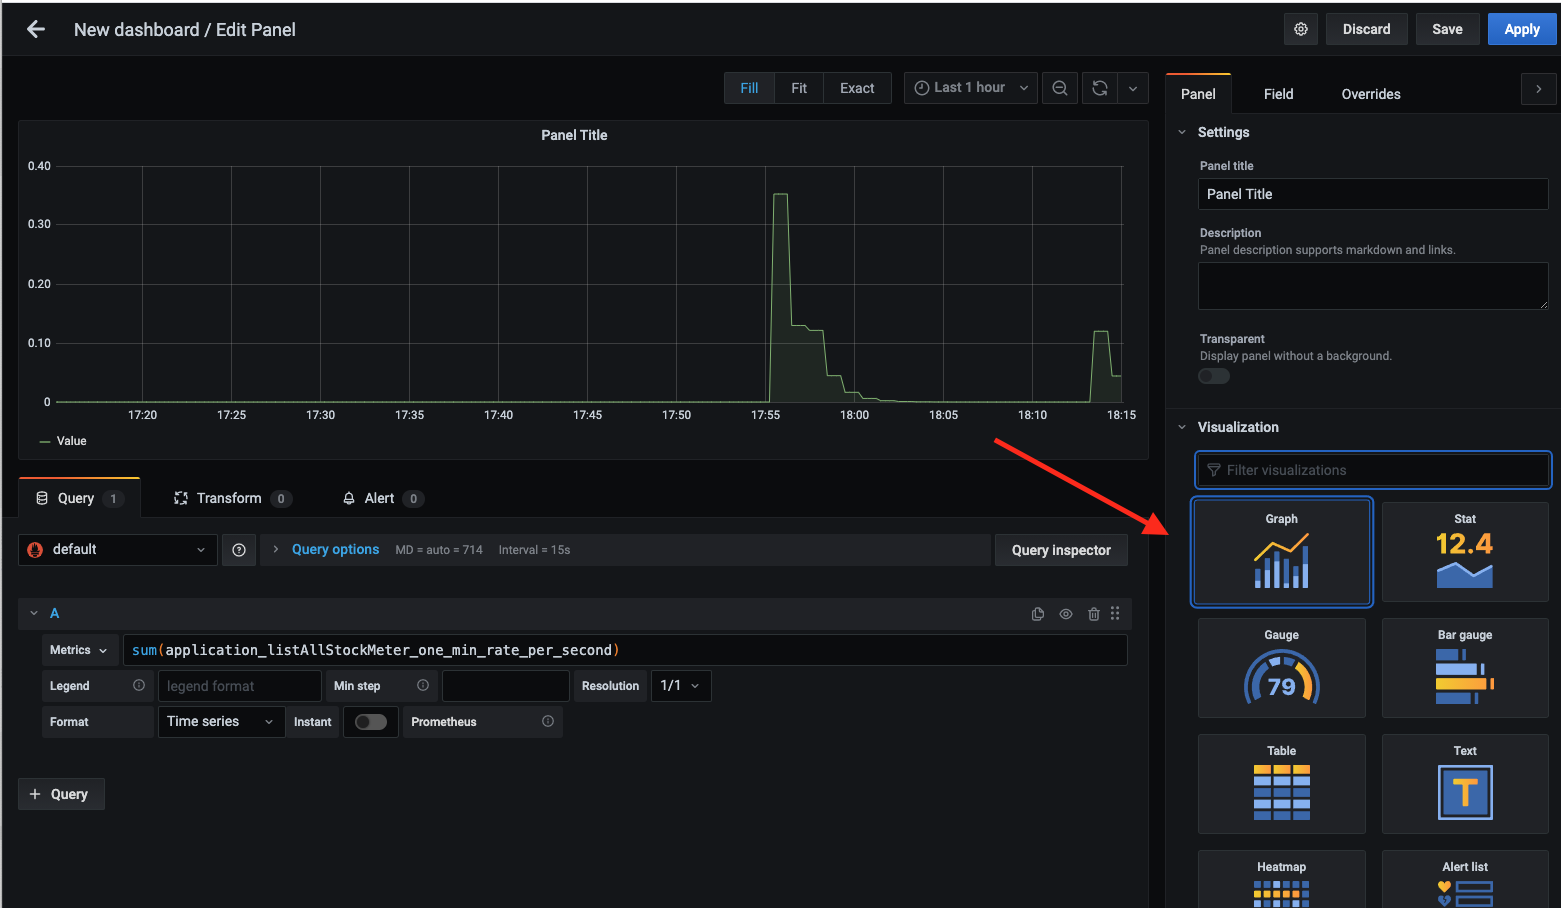The width and height of the screenshot is (1561, 908).
Task: Set panel view mode to Fill
Action: pyautogui.click(x=749, y=88)
